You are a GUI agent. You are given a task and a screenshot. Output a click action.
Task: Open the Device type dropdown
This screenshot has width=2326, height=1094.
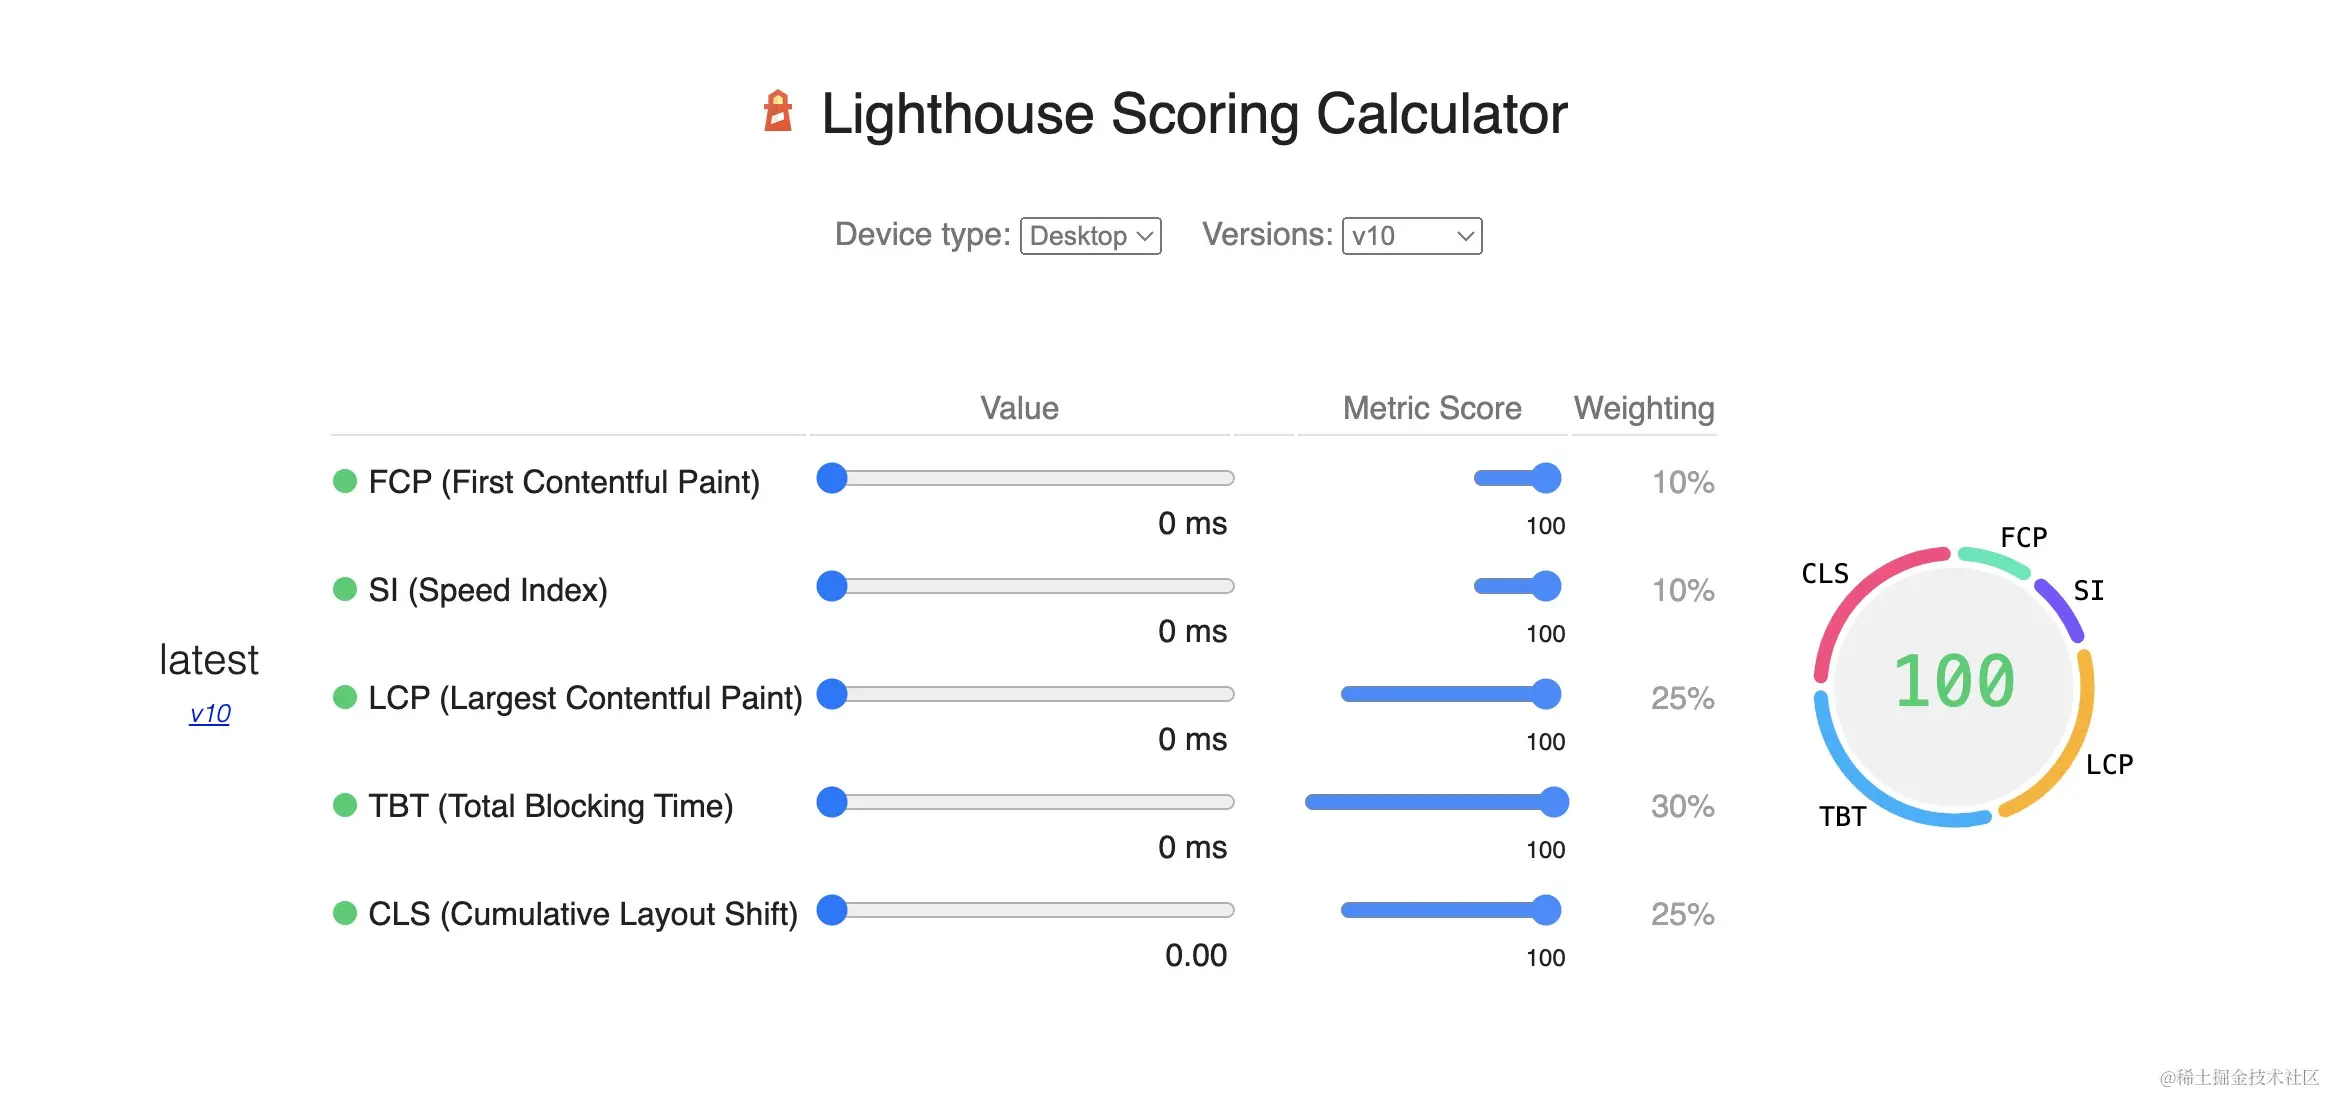(1090, 236)
